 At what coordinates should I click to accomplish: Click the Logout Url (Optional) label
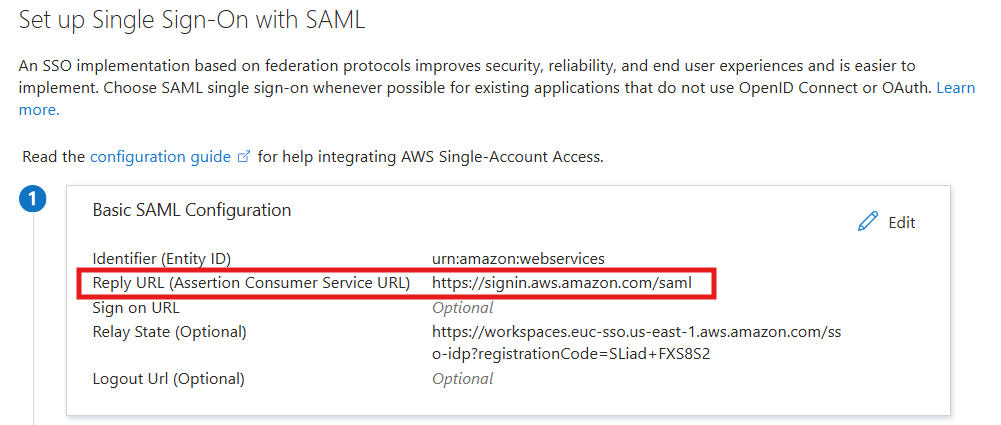168,379
